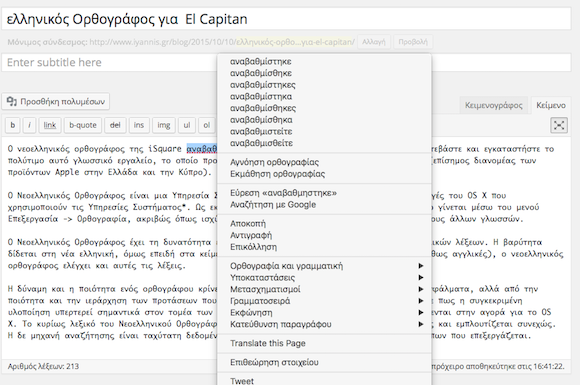Click the bold 'b' toolbar button

click(13, 125)
